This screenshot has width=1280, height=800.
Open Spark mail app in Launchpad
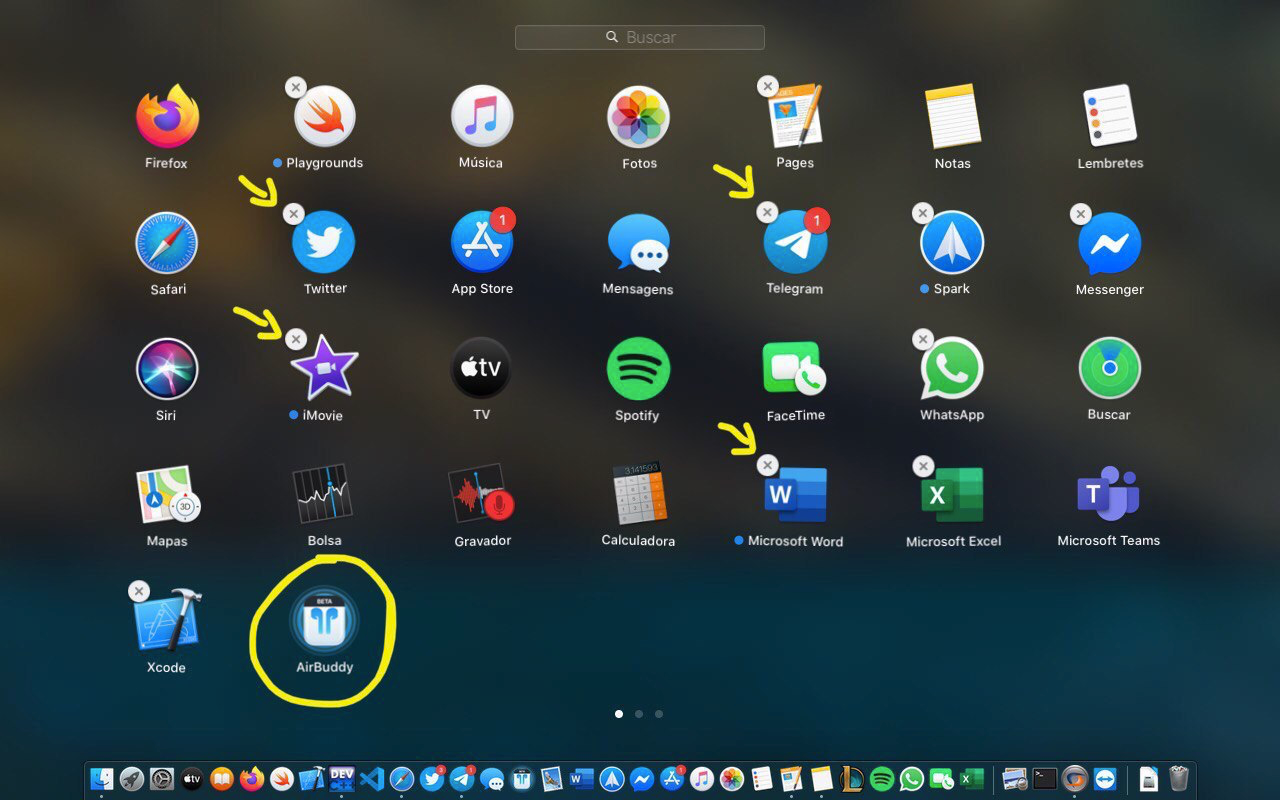[952, 242]
